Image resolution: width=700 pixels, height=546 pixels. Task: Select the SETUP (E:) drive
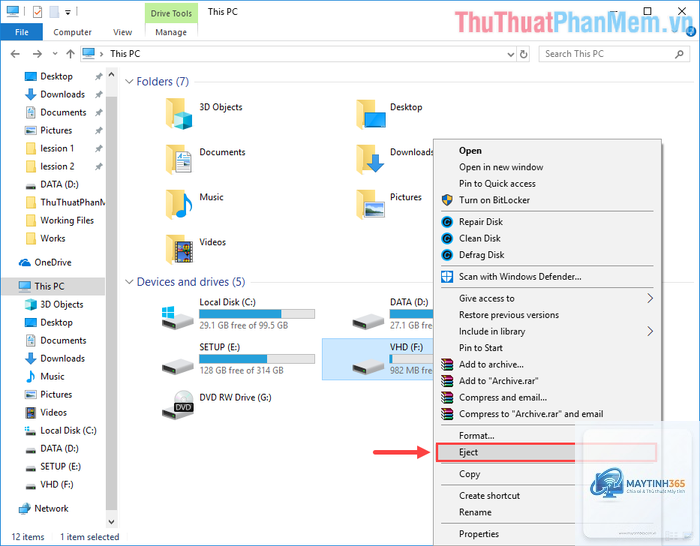point(238,359)
